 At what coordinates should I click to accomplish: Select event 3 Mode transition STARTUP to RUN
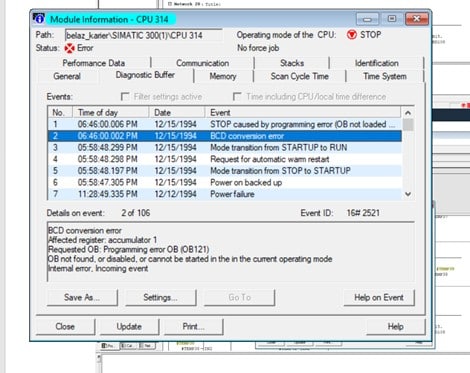tap(225, 148)
